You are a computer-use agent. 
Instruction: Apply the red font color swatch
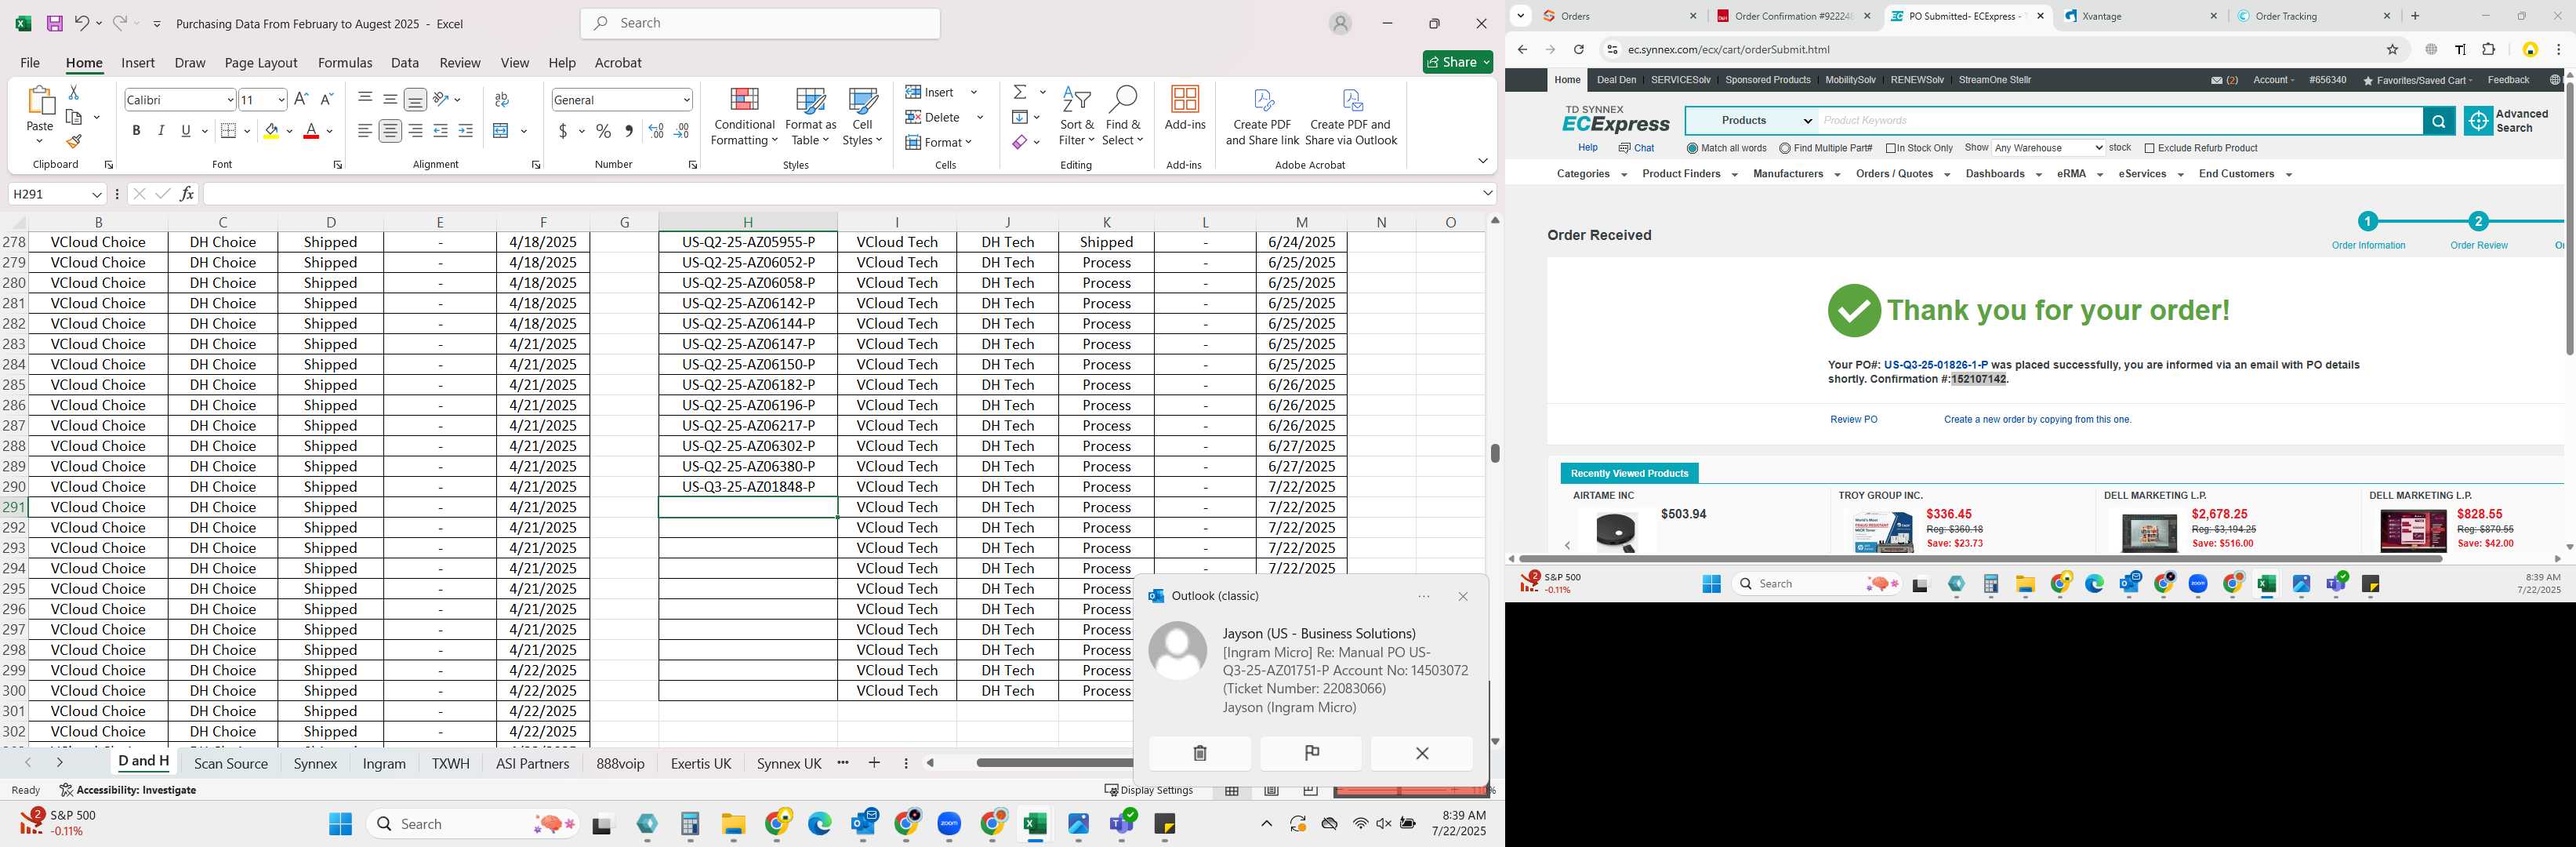311,131
